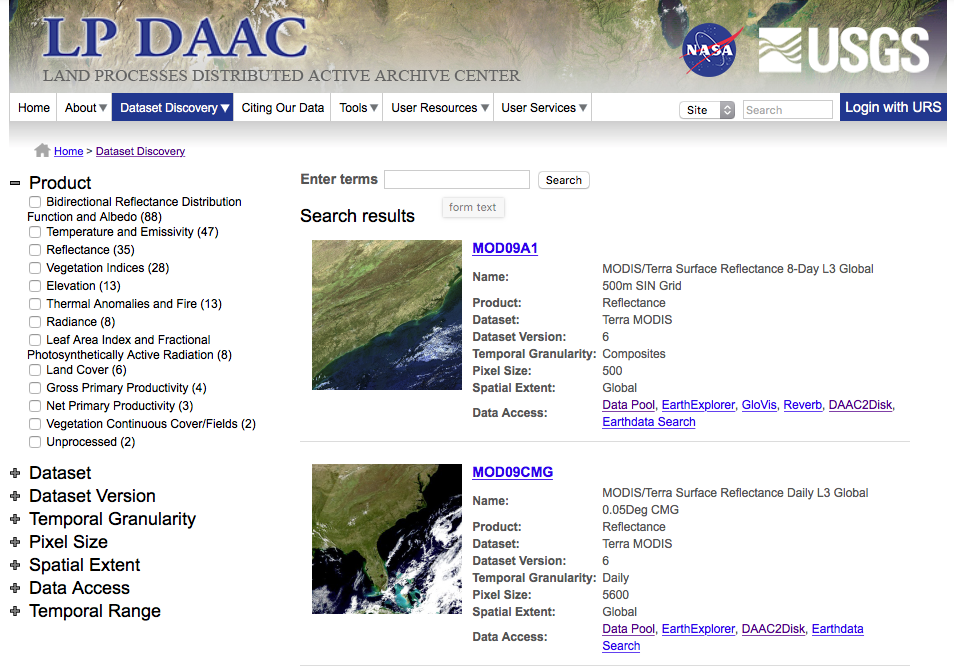Expand the User Resources menu
954x671 pixels.
[439, 108]
